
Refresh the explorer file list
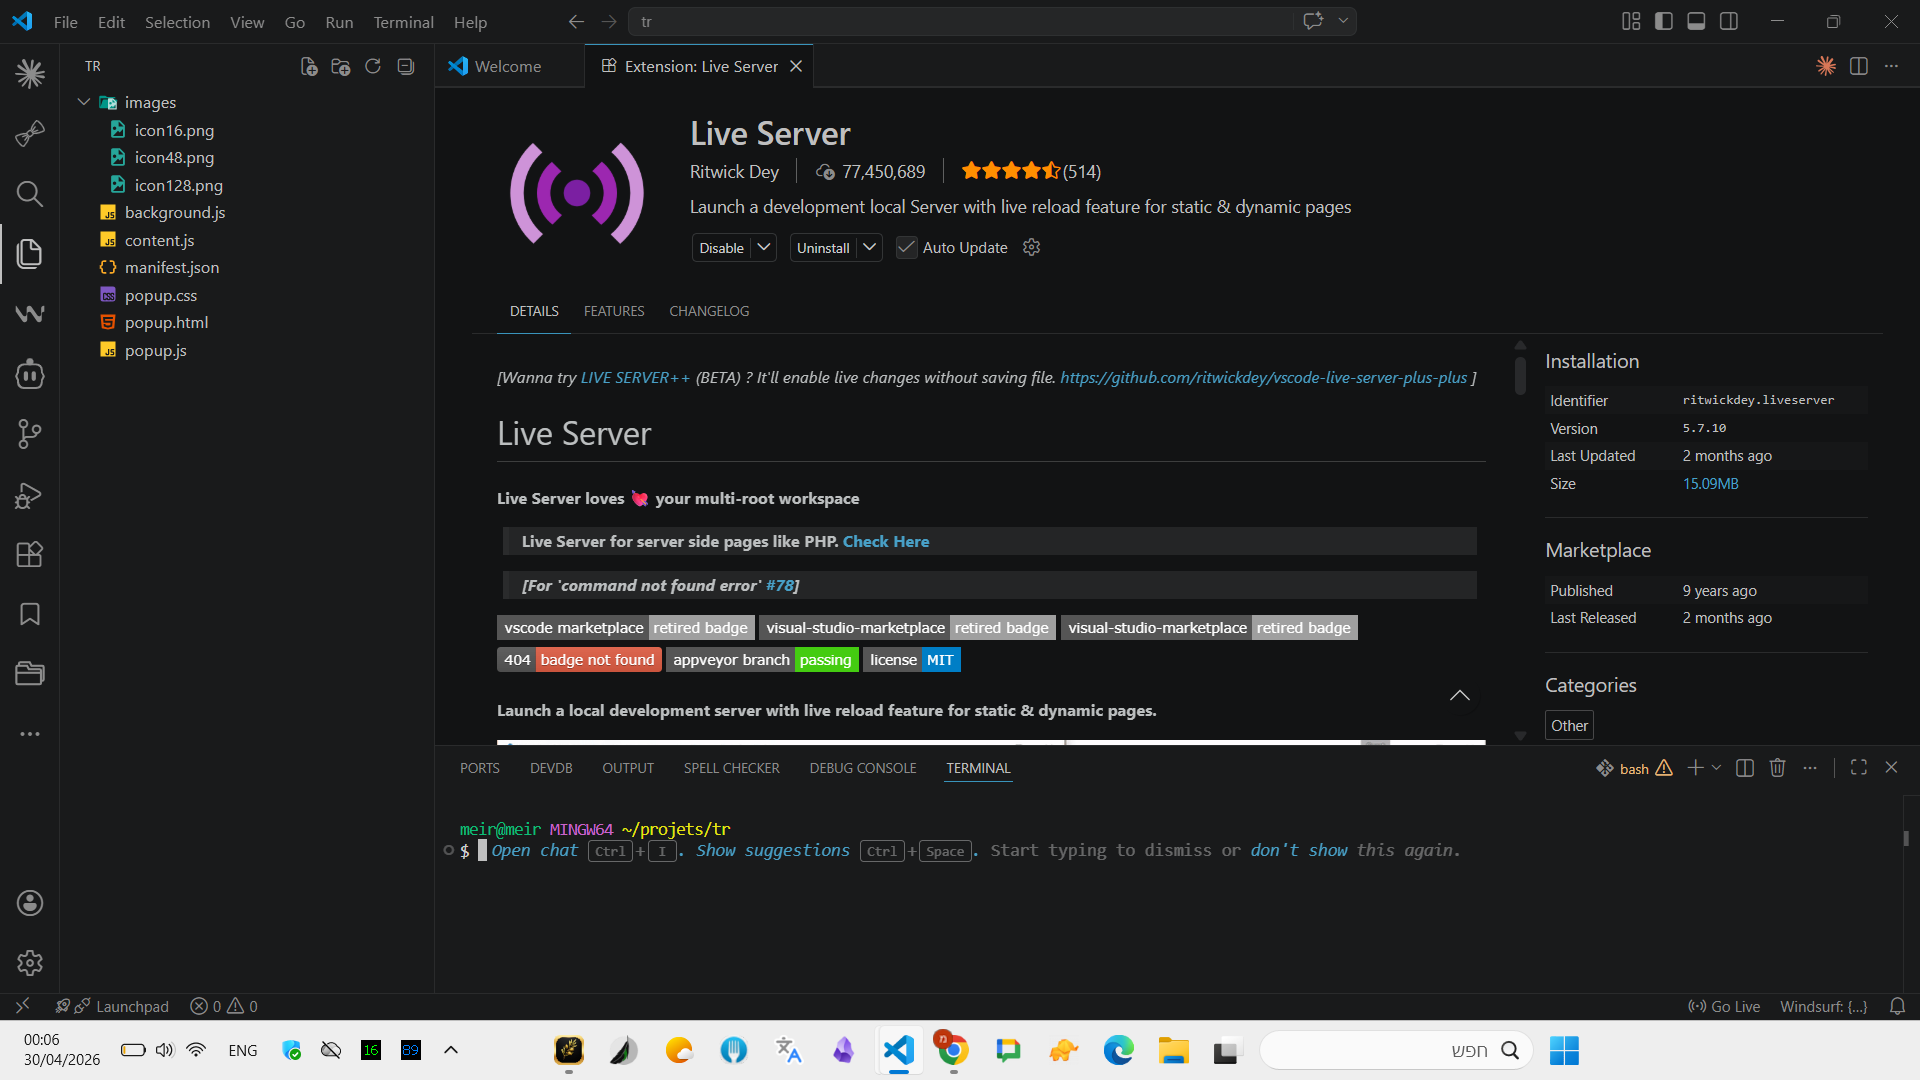373,67
